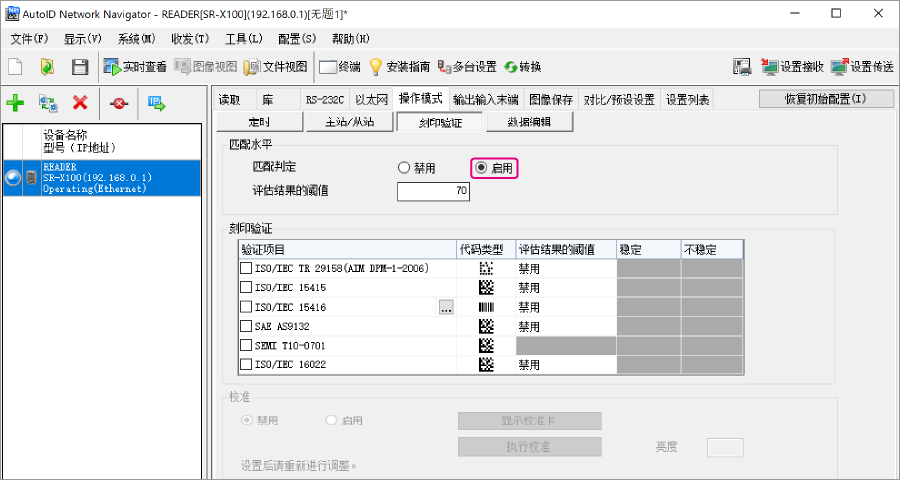This screenshot has width=900, height=480.
Task: Click the green plus add device icon
Action: tap(15, 102)
